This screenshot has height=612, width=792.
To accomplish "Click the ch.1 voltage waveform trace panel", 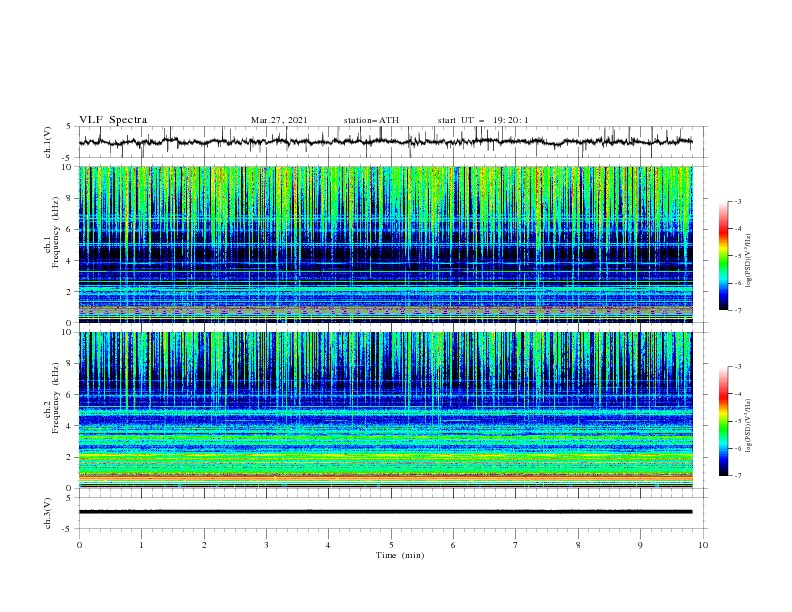I will click(x=392, y=142).
